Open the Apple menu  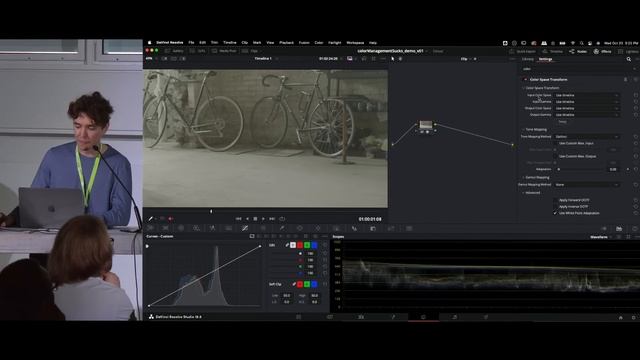tap(149, 42)
